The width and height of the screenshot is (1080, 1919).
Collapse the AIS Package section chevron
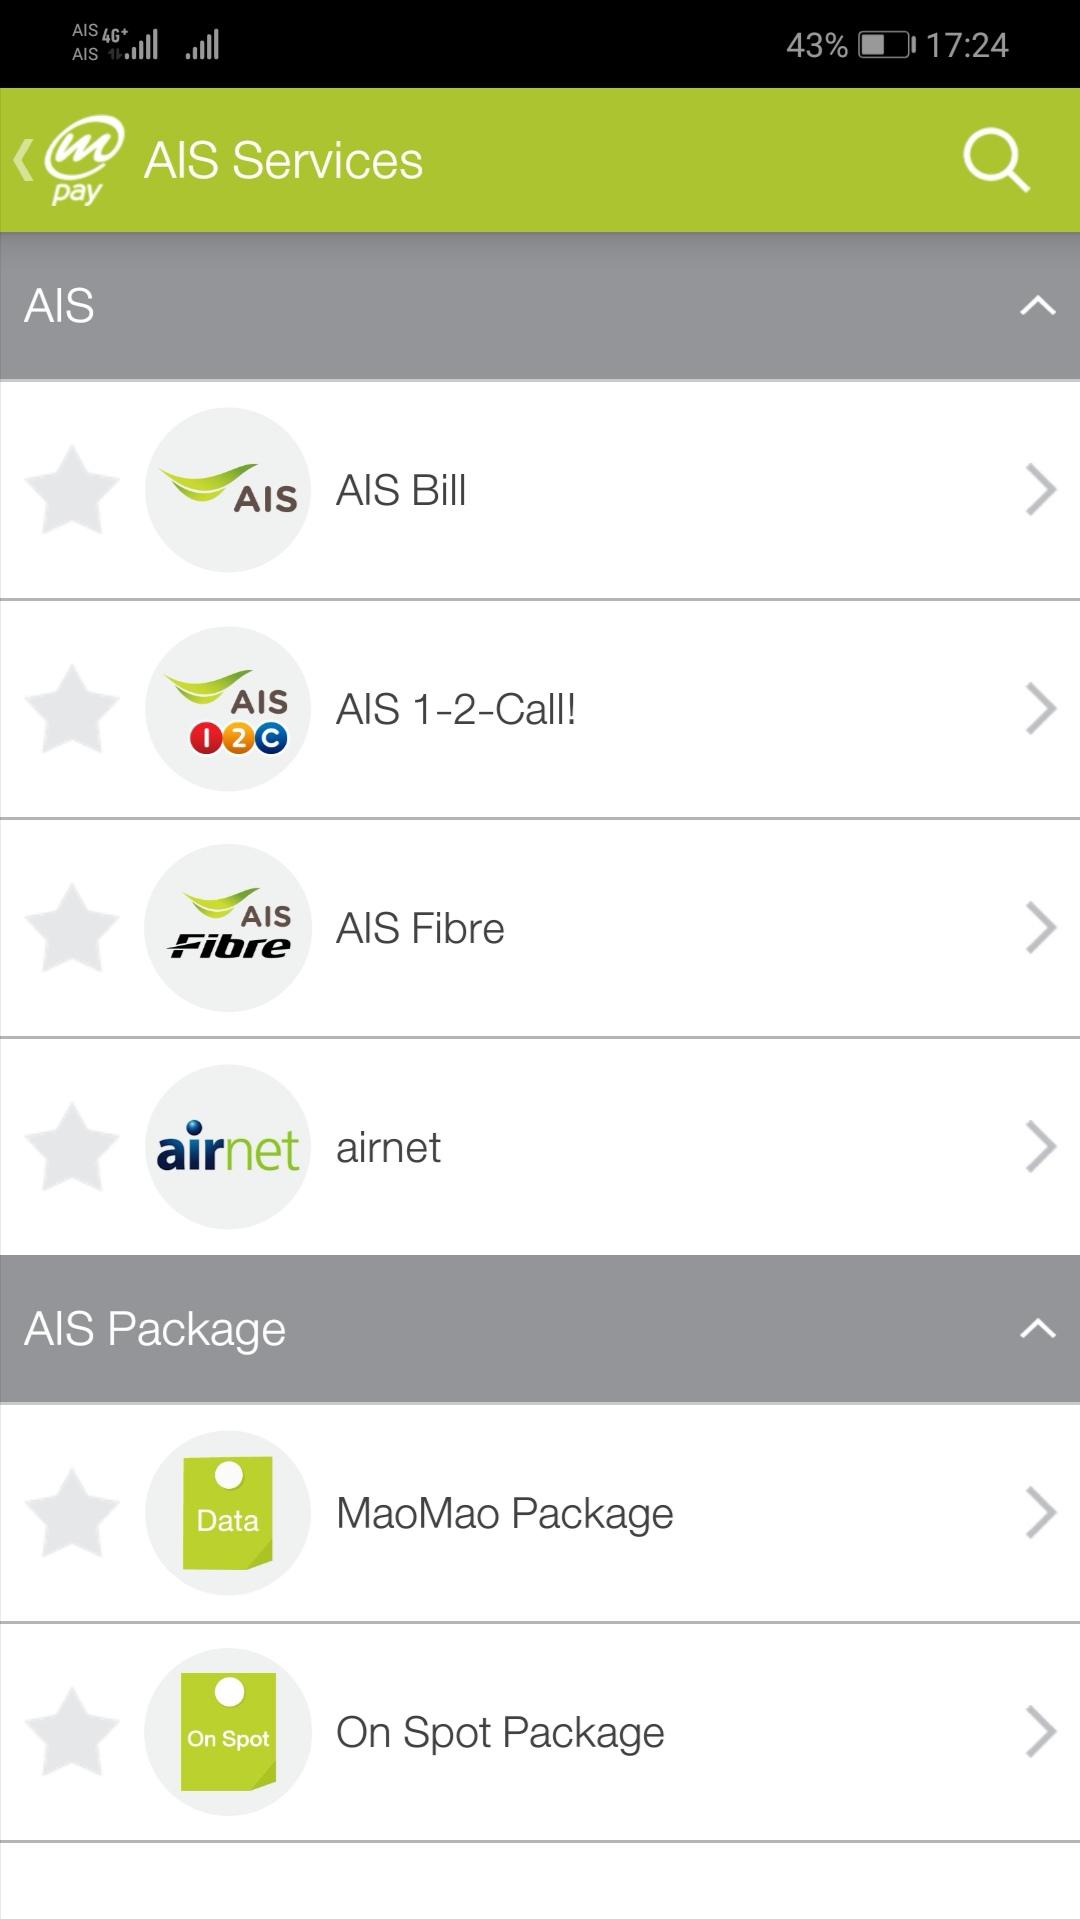[1037, 1329]
